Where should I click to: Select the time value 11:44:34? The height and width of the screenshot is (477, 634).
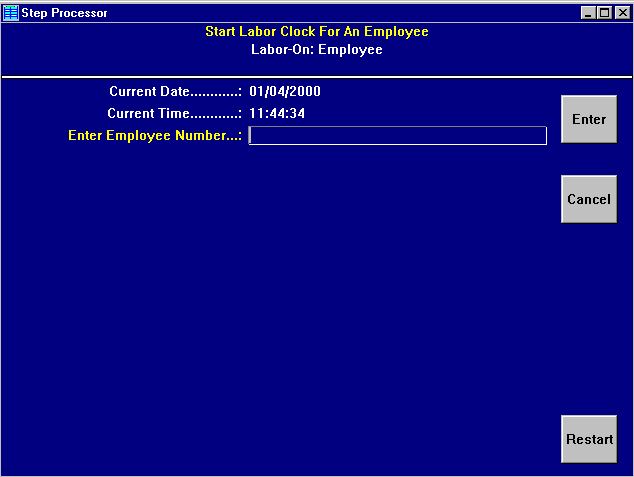click(277, 114)
